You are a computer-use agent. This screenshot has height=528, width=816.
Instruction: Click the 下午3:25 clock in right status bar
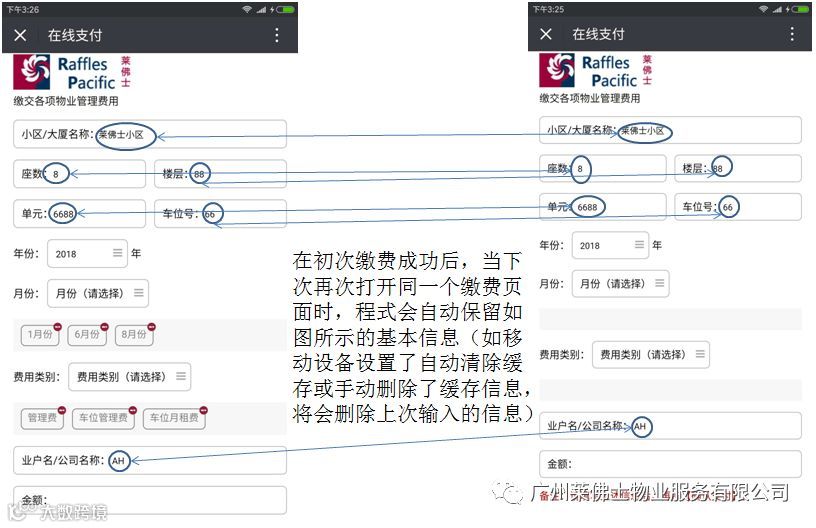click(549, 9)
